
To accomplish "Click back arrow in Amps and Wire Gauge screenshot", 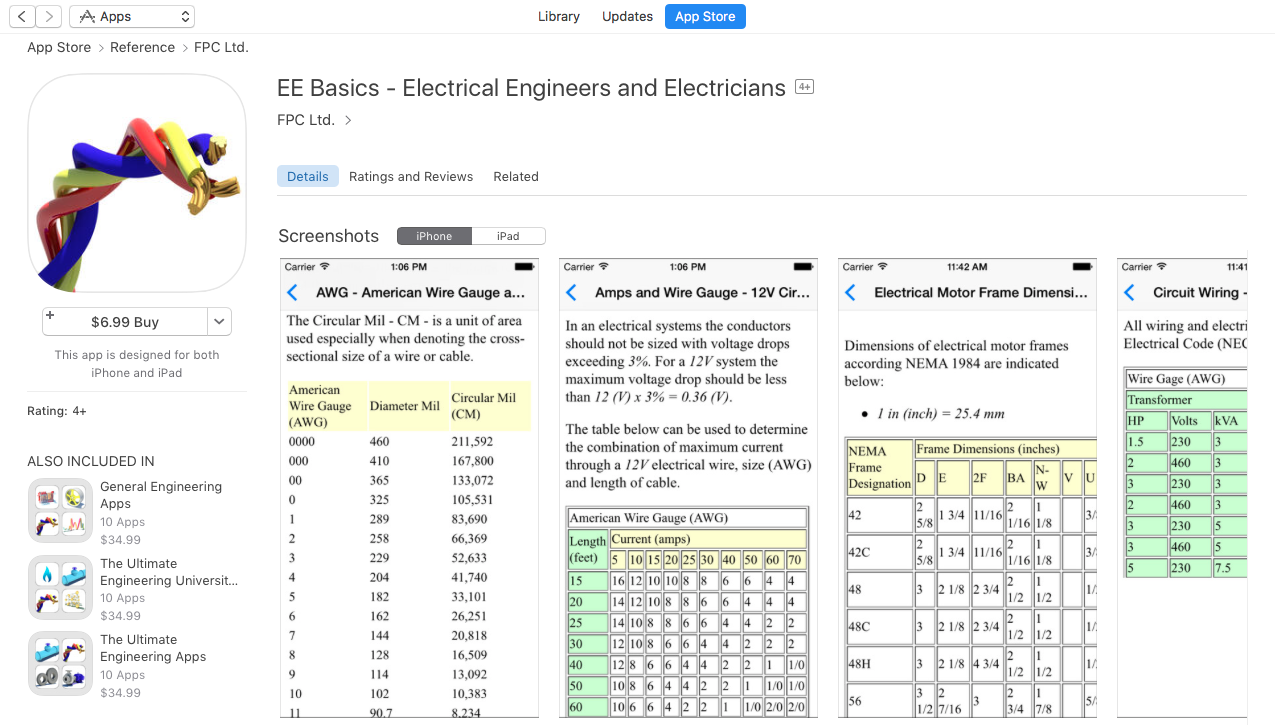I will coord(571,293).
